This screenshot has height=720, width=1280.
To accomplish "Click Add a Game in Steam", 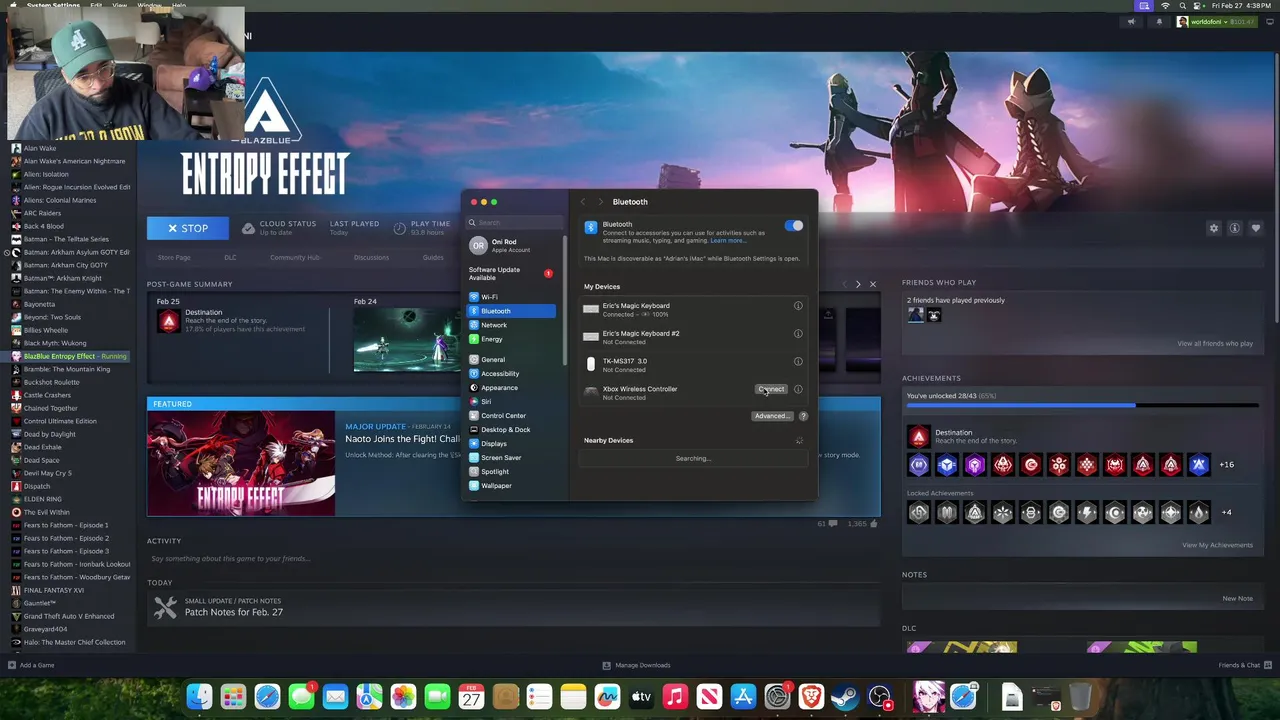I will 31,665.
